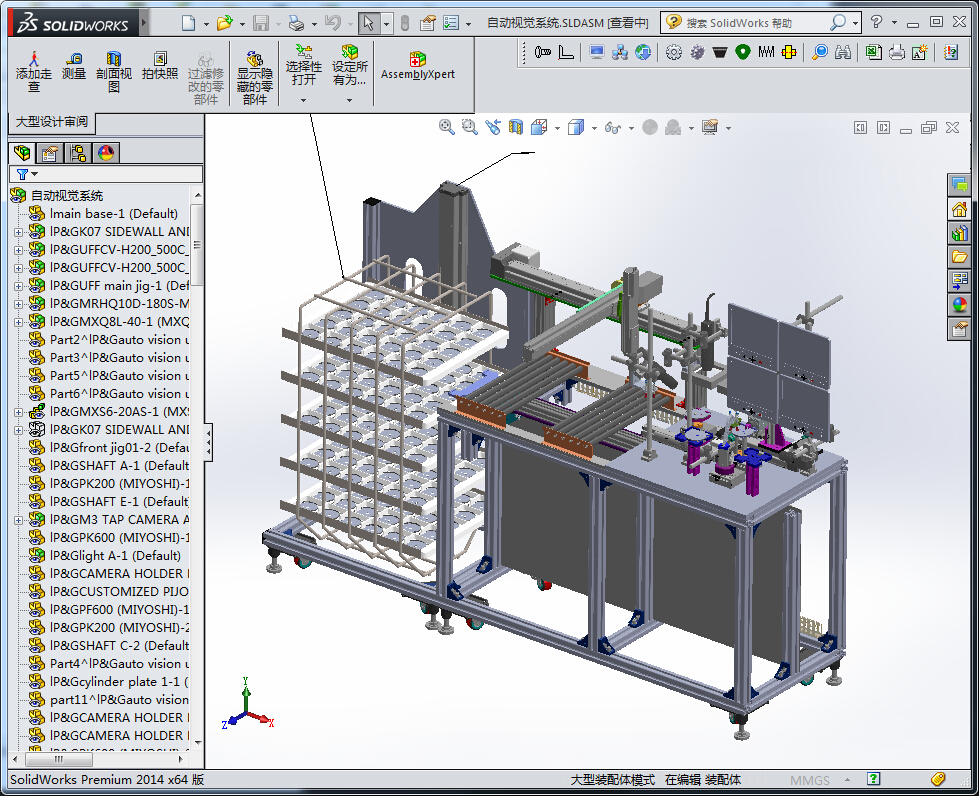The width and height of the screenshot is (979, 796).
Task: Click the feature tree horizontal scrollbar thumb
Action: pos(59,759)
